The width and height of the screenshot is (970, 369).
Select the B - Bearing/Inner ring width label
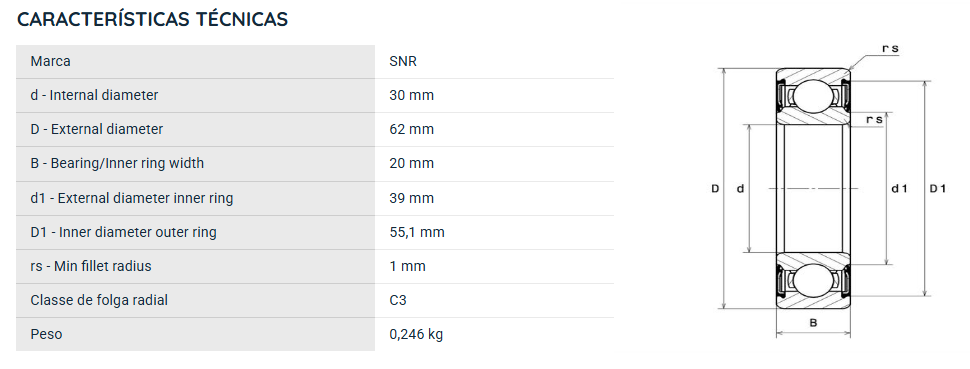[x=117, y=163]
